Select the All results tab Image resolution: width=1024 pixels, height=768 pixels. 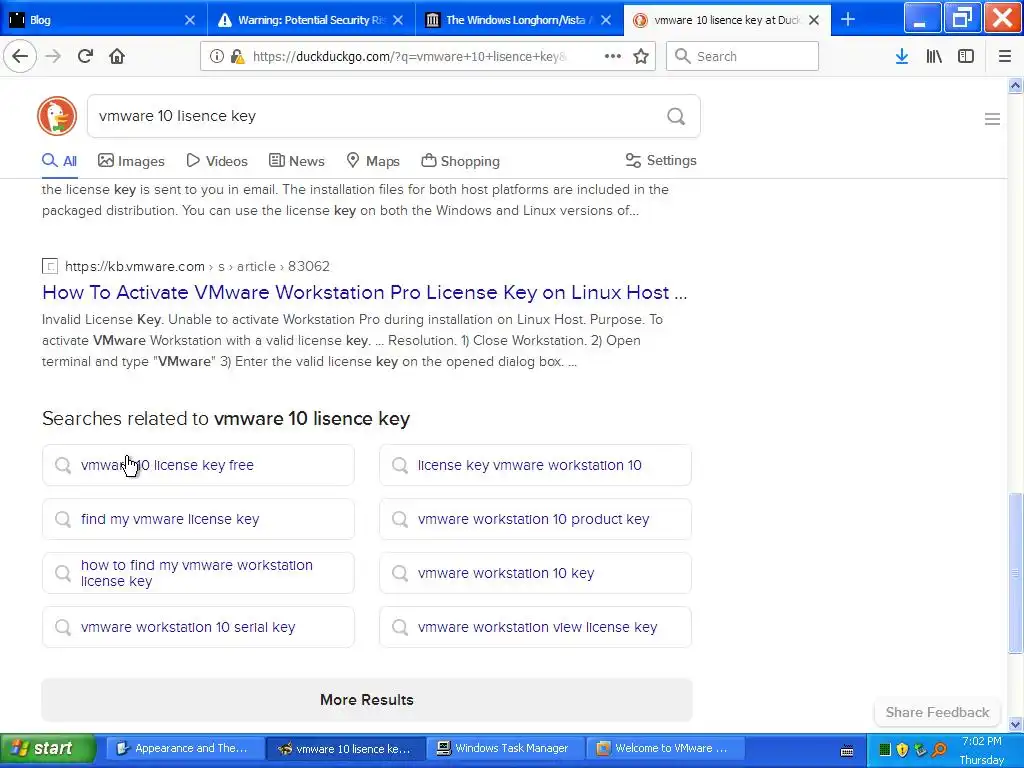click(x=59, y=161)
